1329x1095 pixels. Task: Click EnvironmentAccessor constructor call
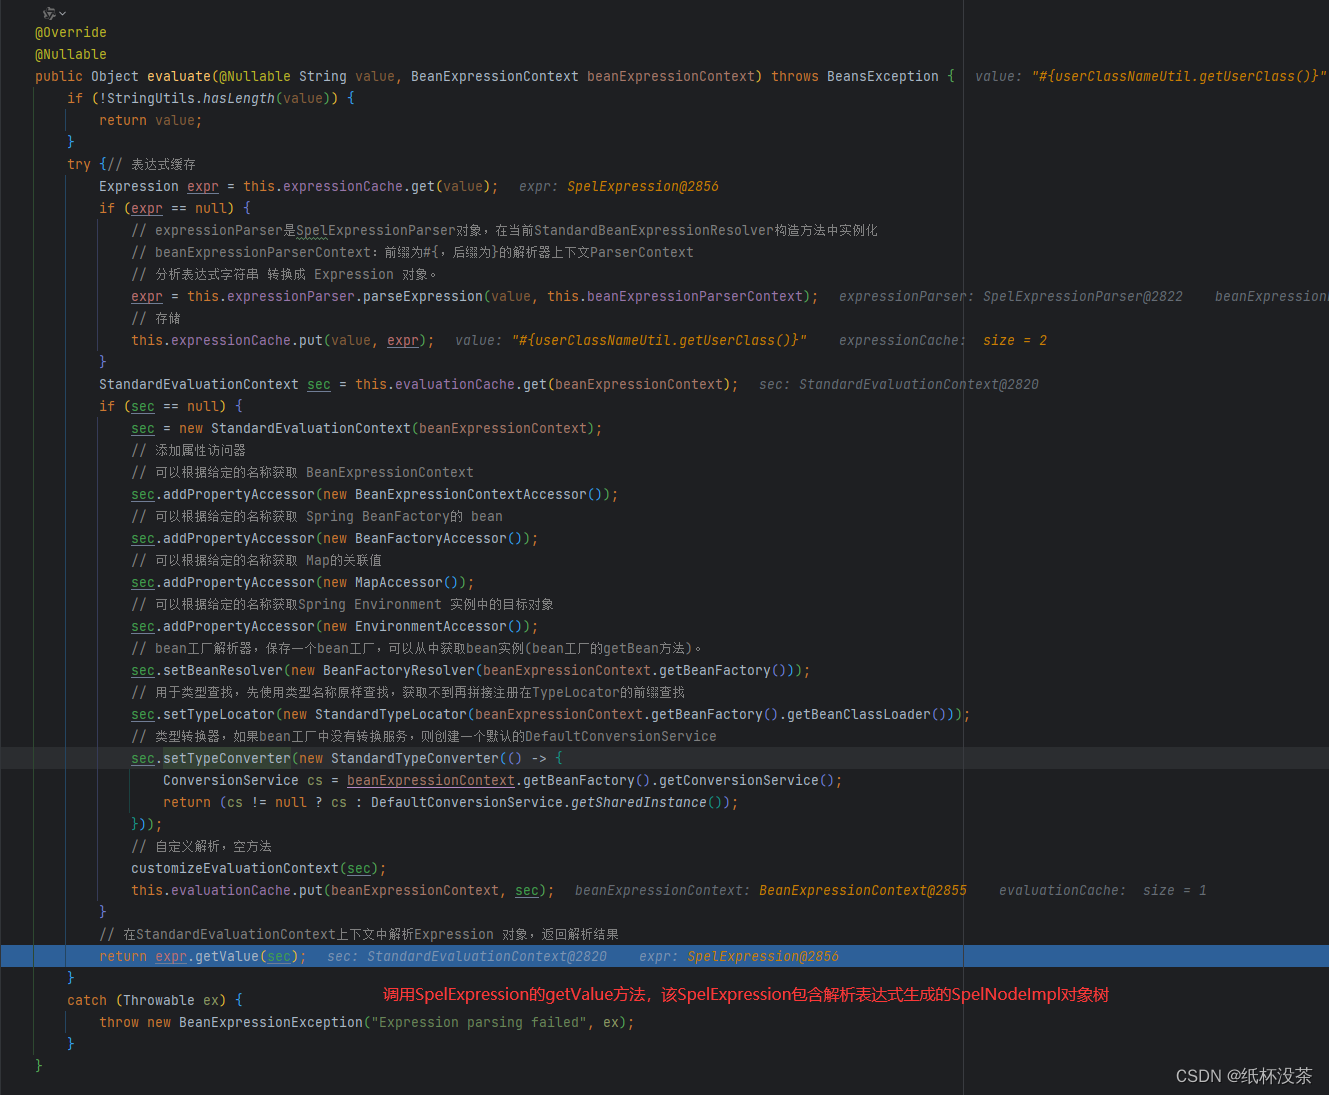[431, 626]
